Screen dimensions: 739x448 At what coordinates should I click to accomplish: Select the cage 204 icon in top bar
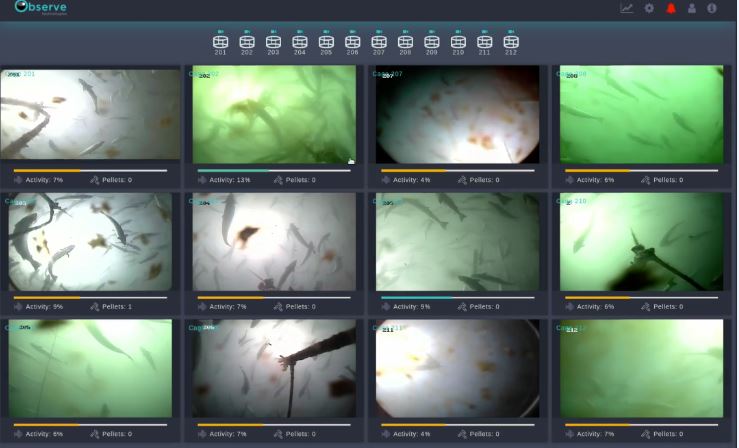click(300, 41)
